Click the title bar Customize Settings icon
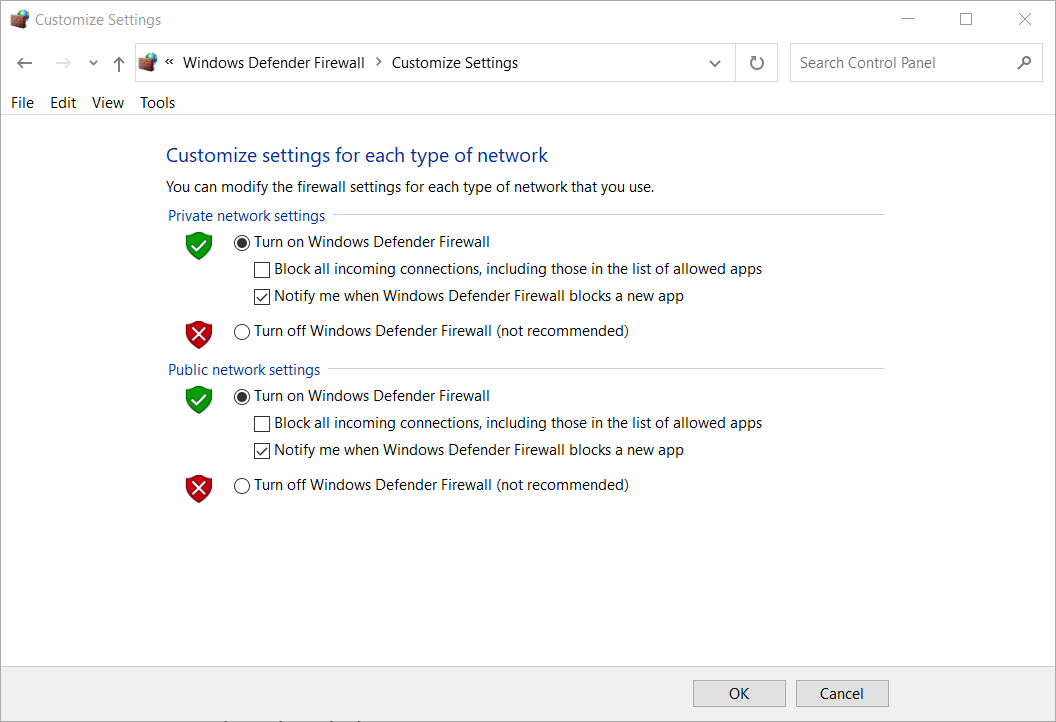 pos(20,20)
